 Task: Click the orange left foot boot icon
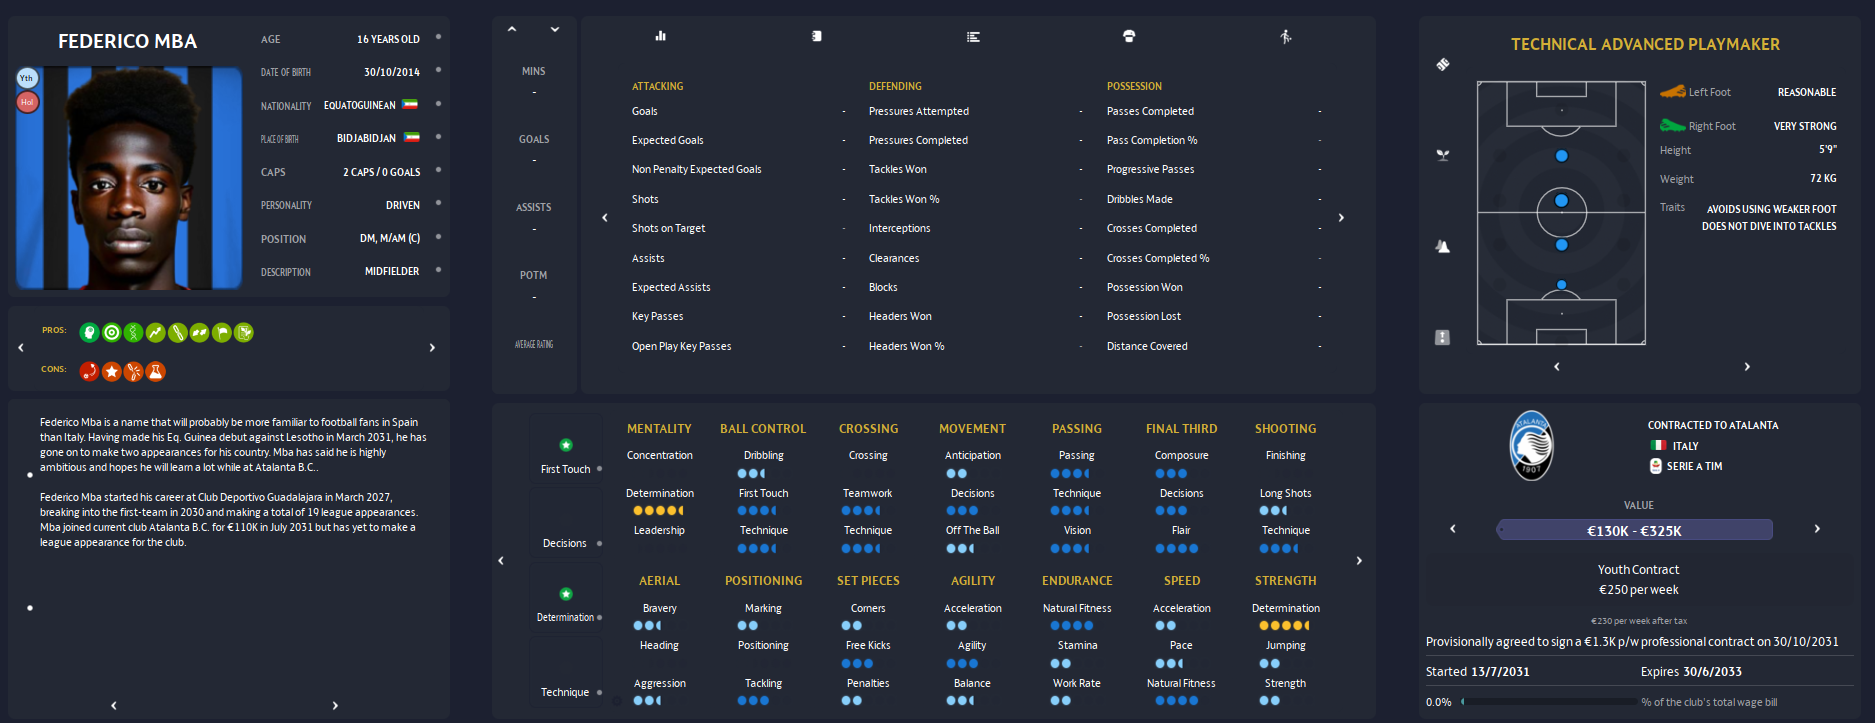[x=1673, y=92]
